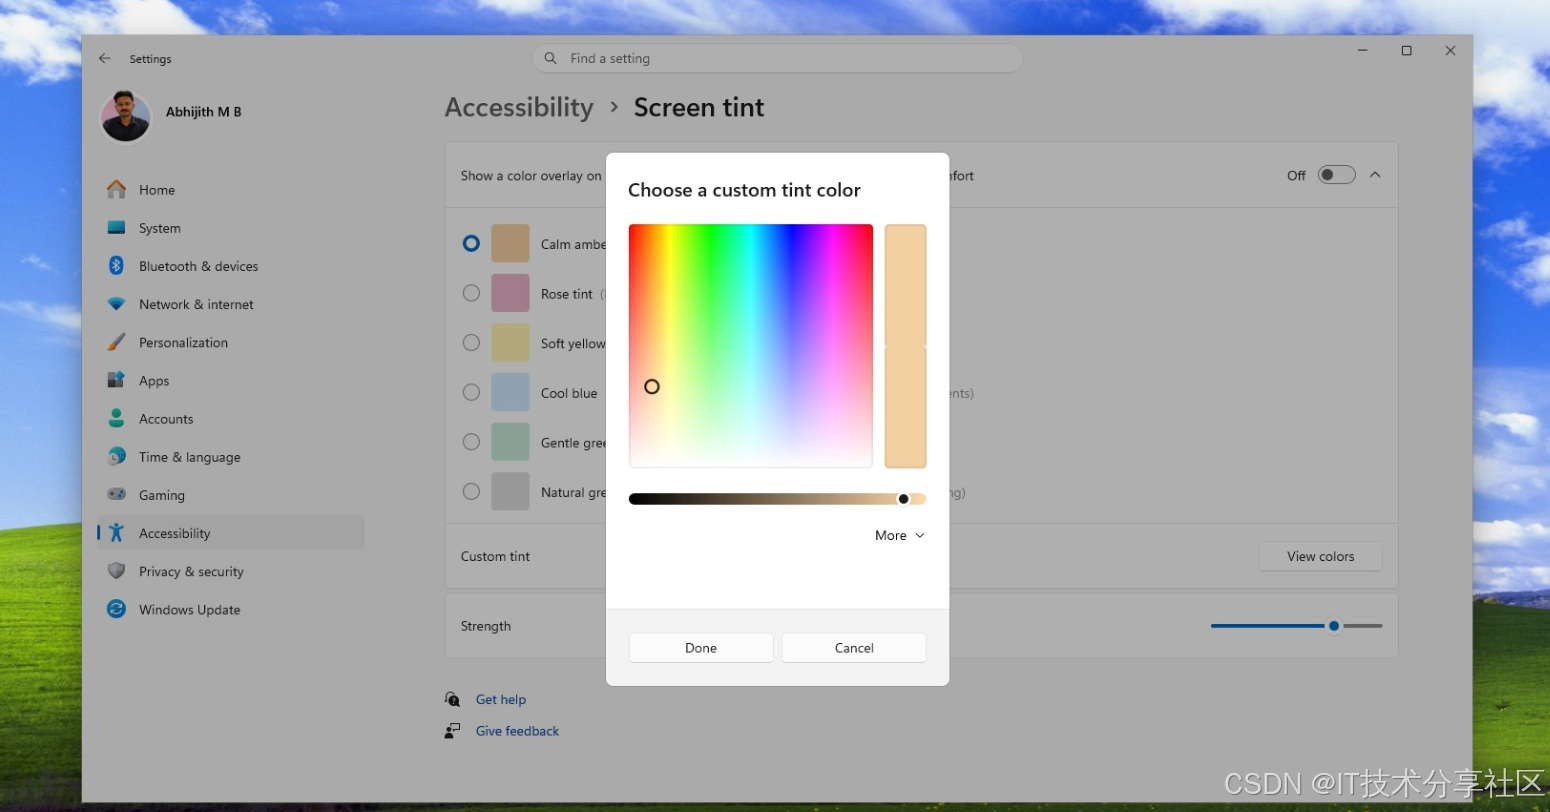Open the Get help link
This screenshot has height=812, width=1550.
click(x=501, y=699)
